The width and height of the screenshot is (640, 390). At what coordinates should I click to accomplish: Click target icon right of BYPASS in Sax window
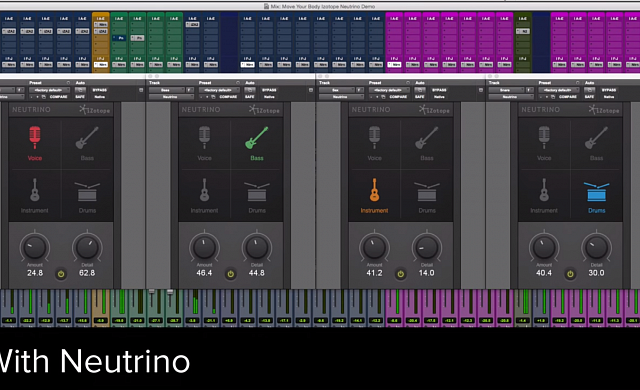[x=481, y=90]
